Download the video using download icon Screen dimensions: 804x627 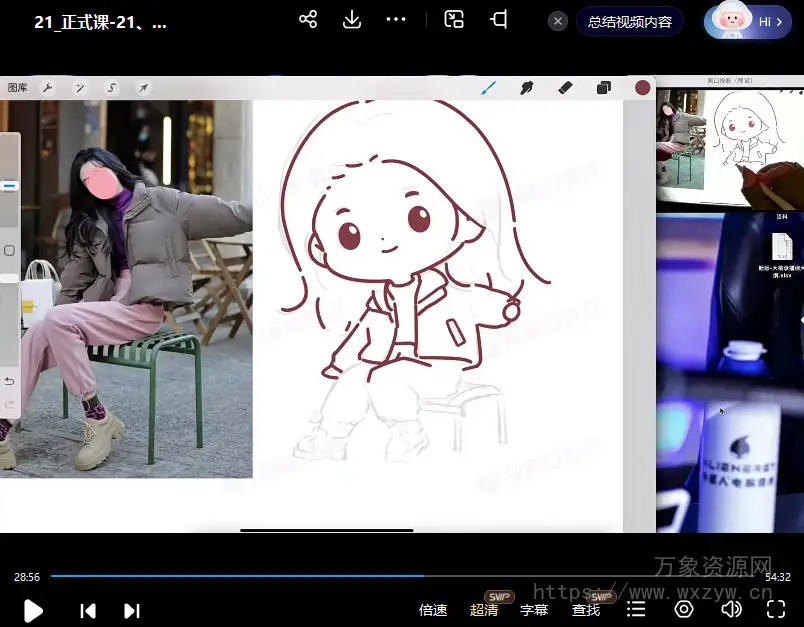click(352, 20)
